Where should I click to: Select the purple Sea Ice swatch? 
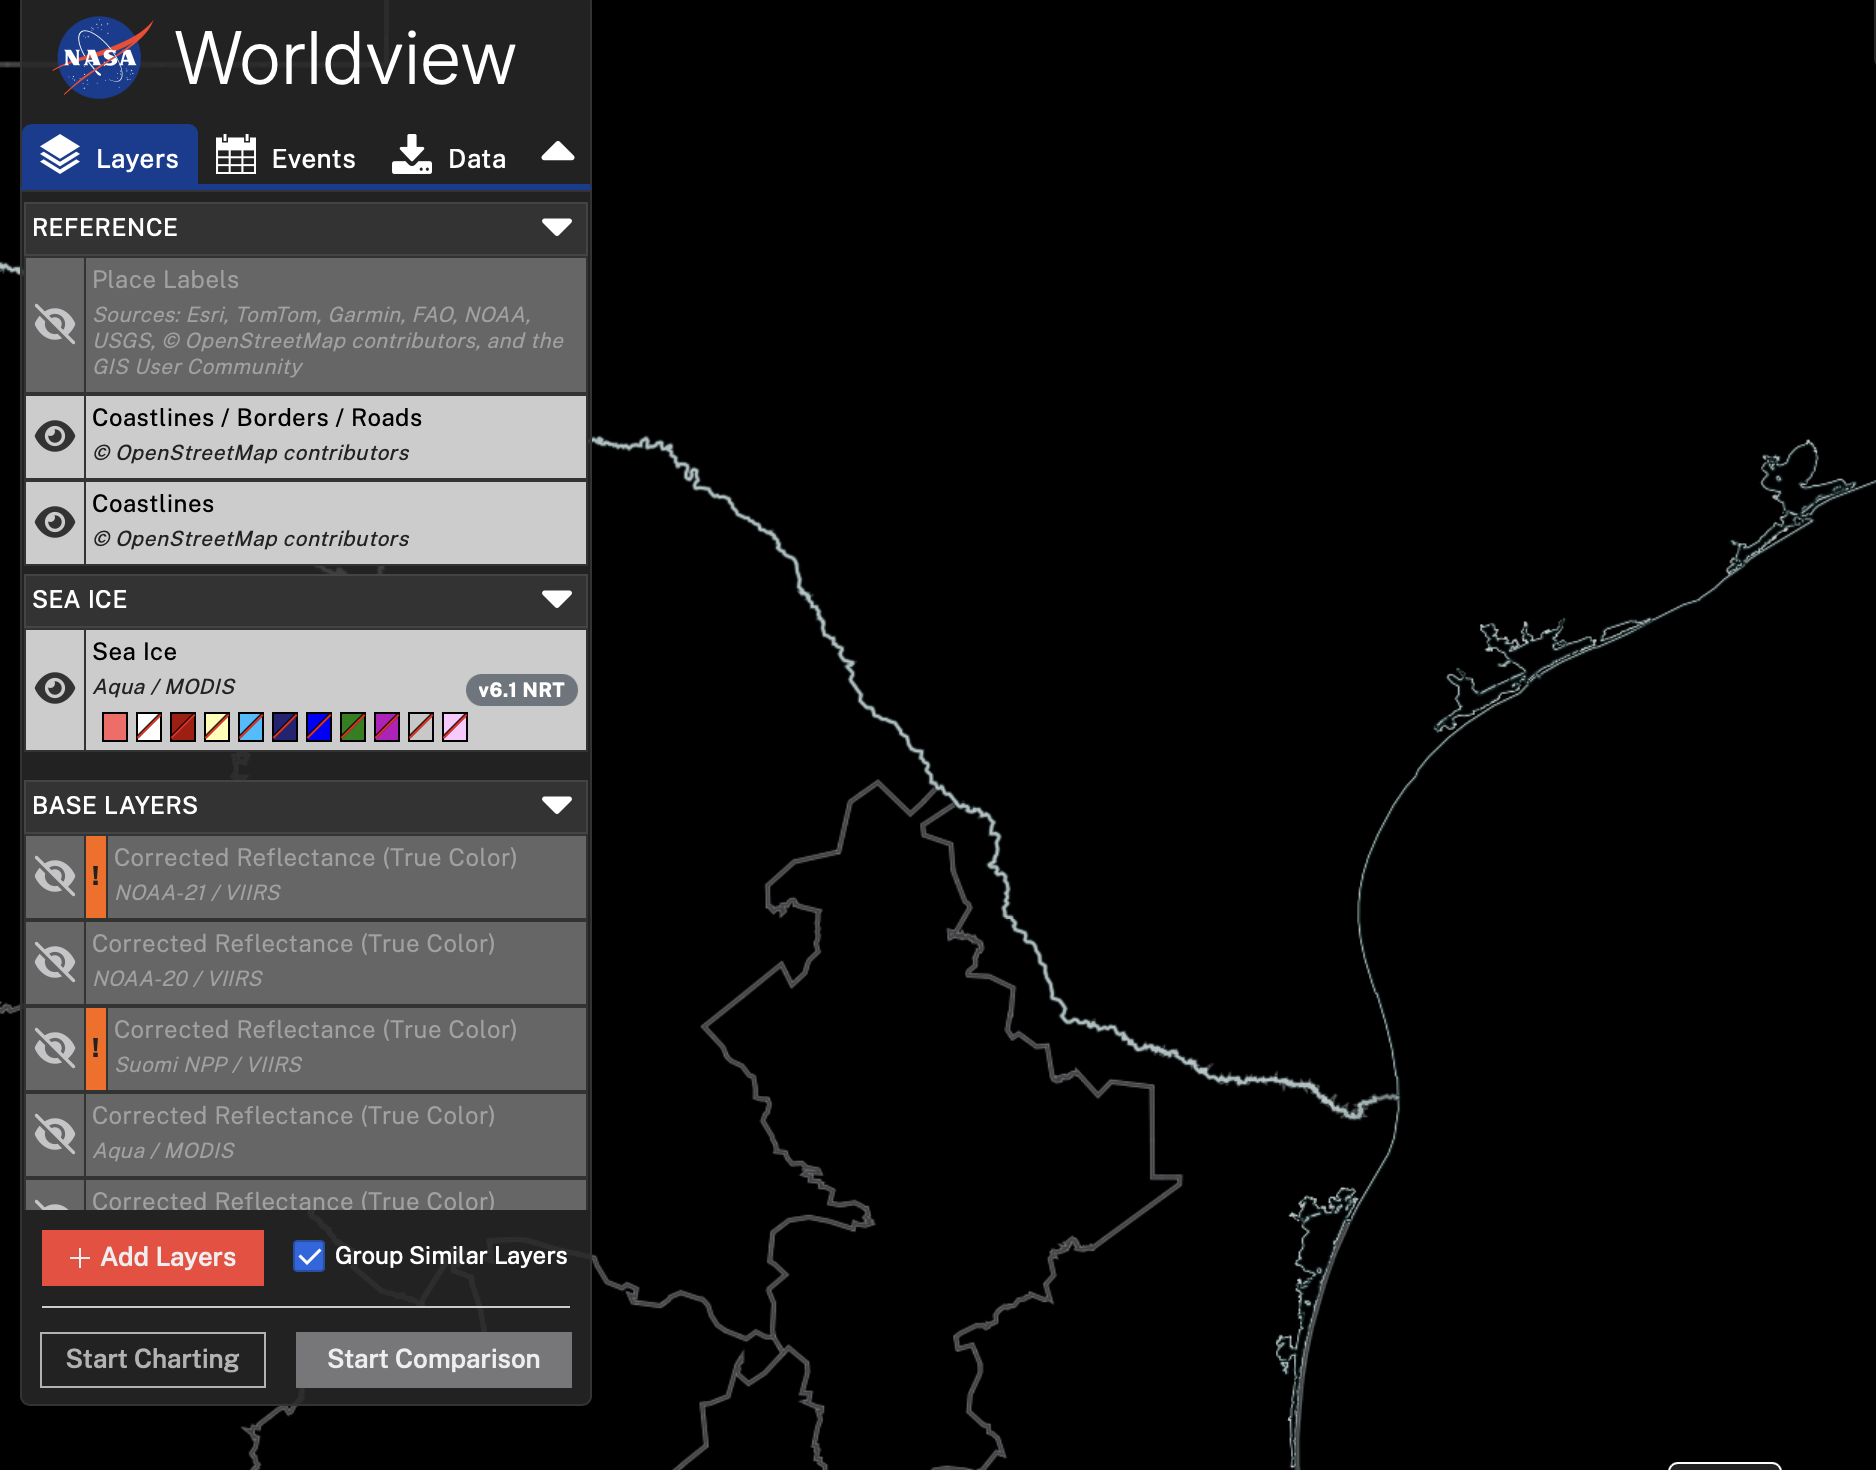tap(387, 727)
